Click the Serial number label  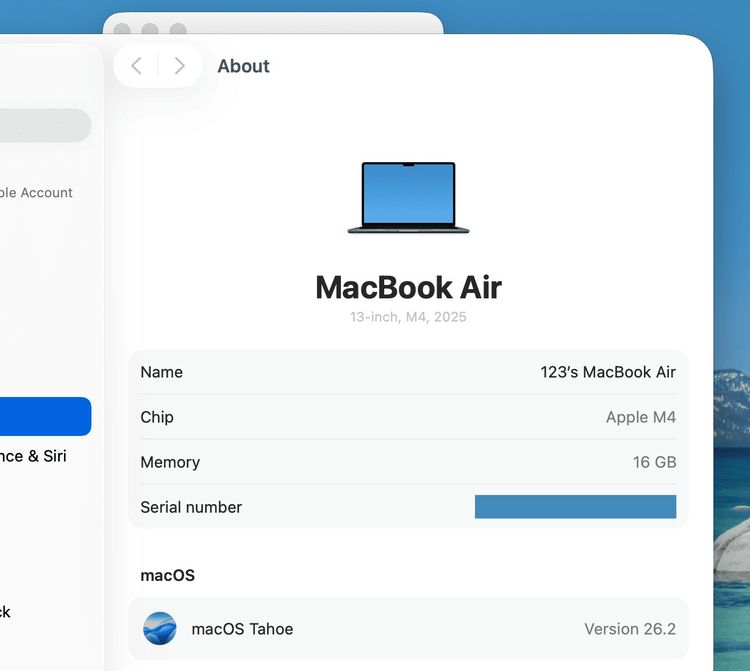[x=191, y=507]
